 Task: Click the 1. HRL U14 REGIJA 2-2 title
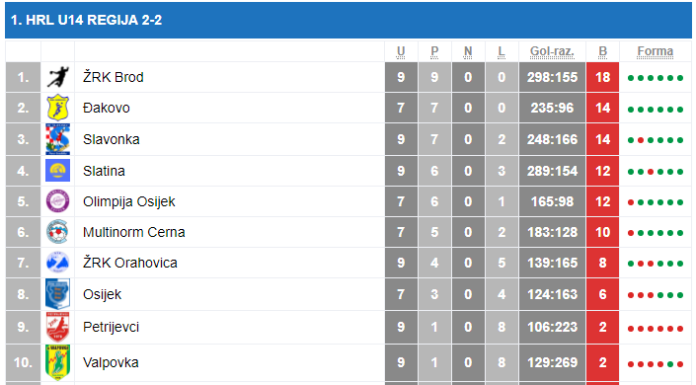pos(86,20)
